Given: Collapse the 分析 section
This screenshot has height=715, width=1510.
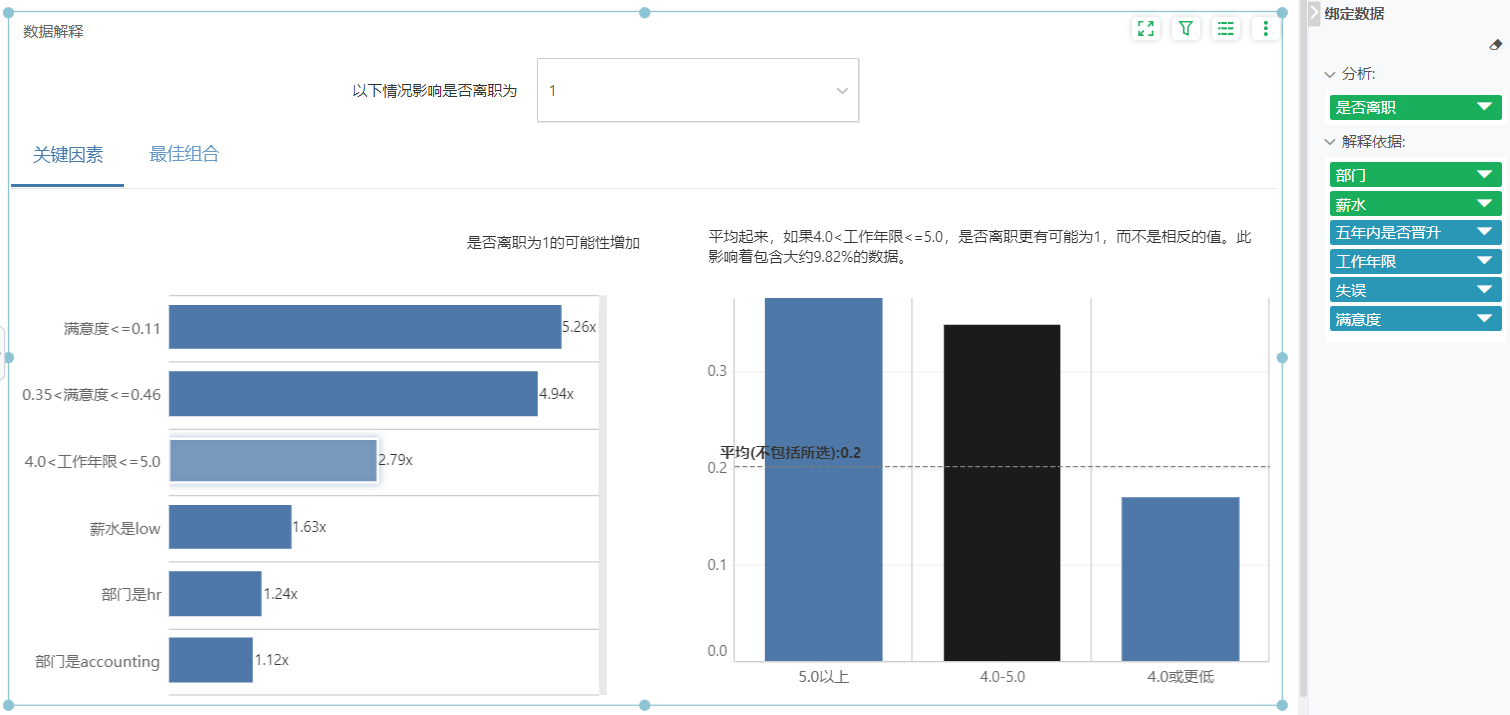Looking at the screenshot, I should (1330, 74).
